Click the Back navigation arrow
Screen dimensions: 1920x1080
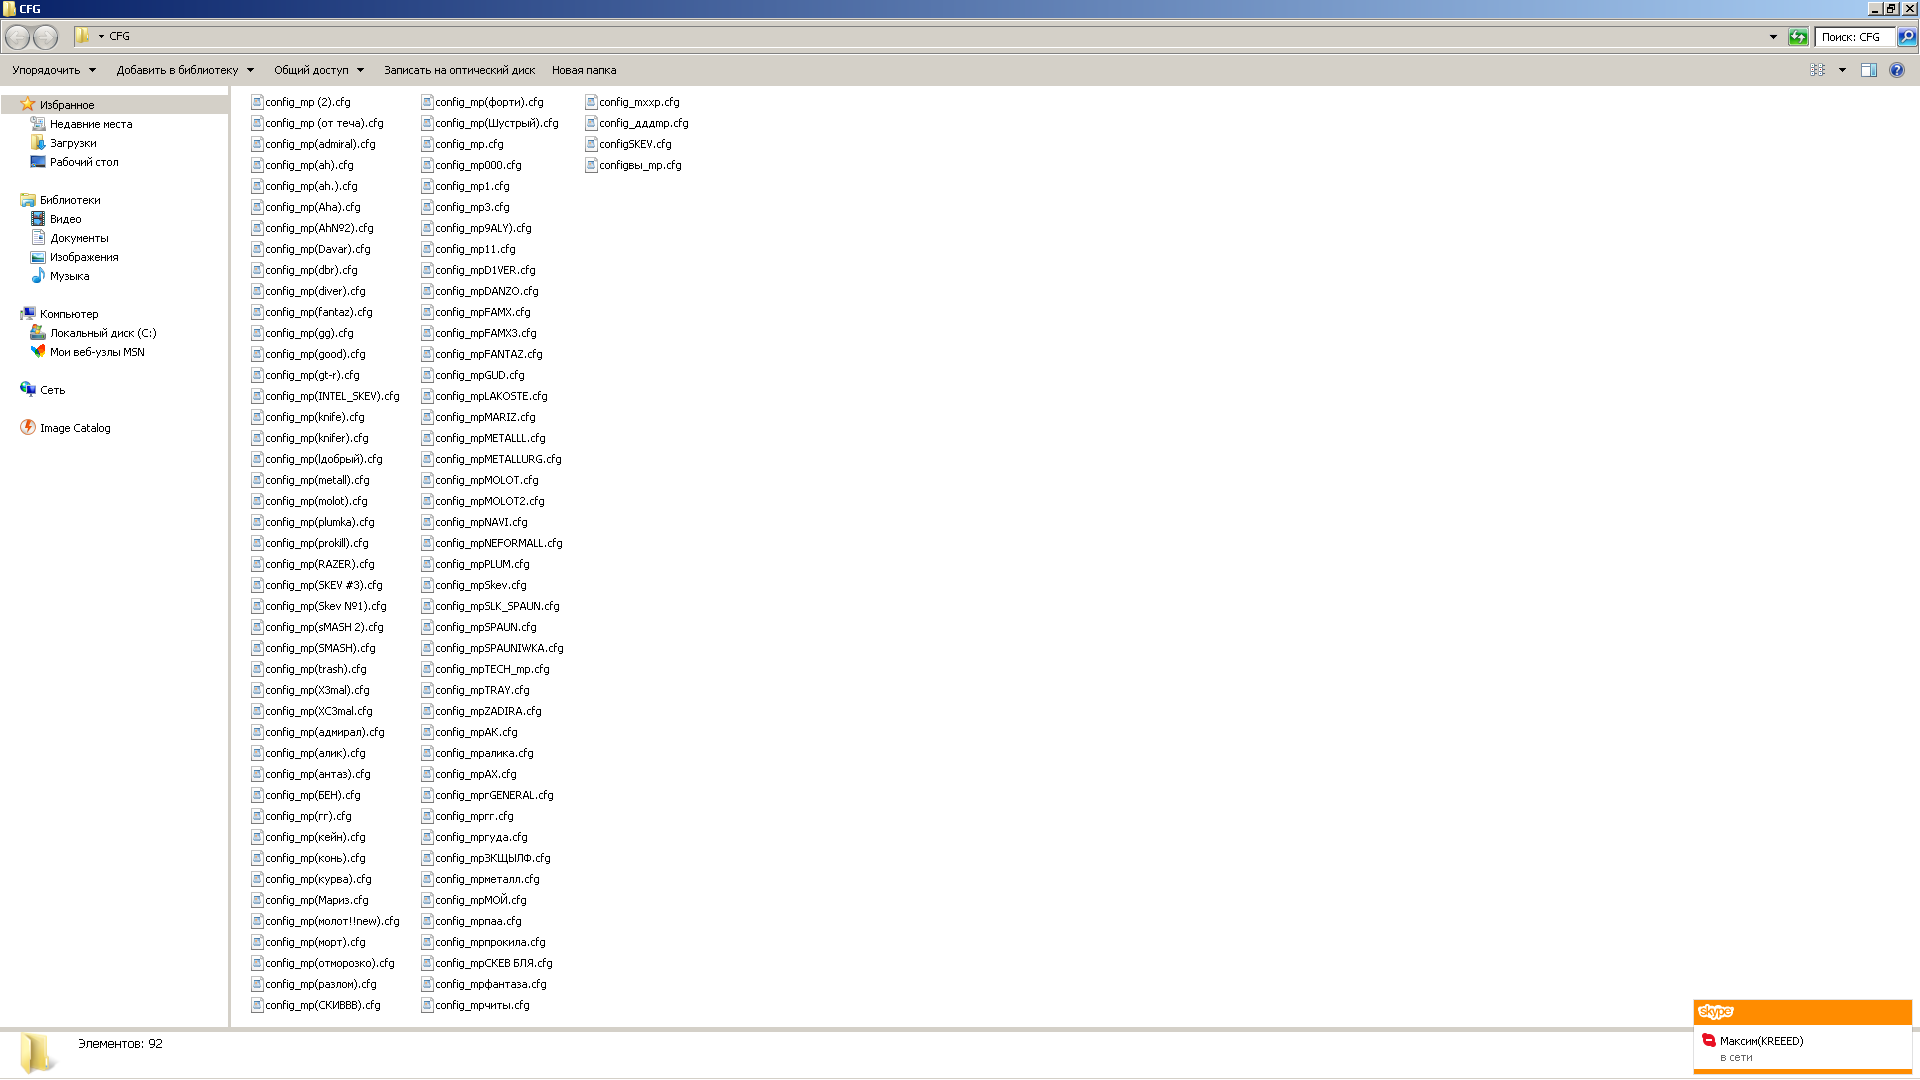pos(17,37)
